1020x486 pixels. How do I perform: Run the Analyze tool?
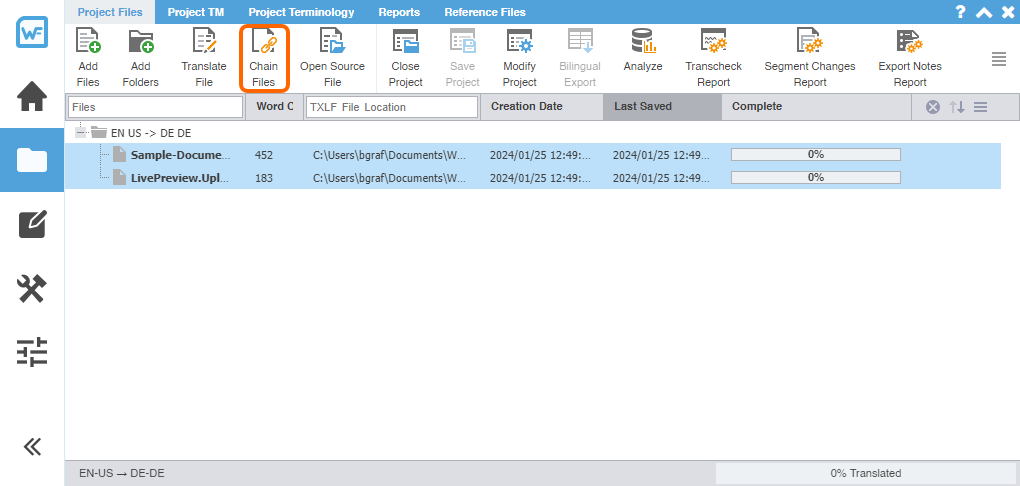(x=643, y=43)
